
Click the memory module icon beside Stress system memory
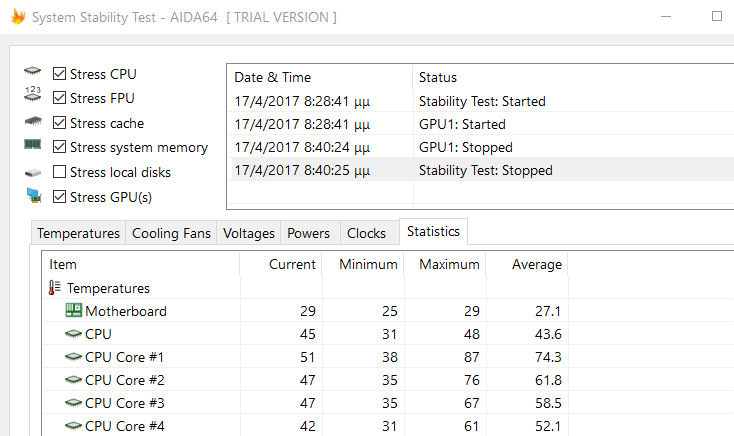click(33, 144)
